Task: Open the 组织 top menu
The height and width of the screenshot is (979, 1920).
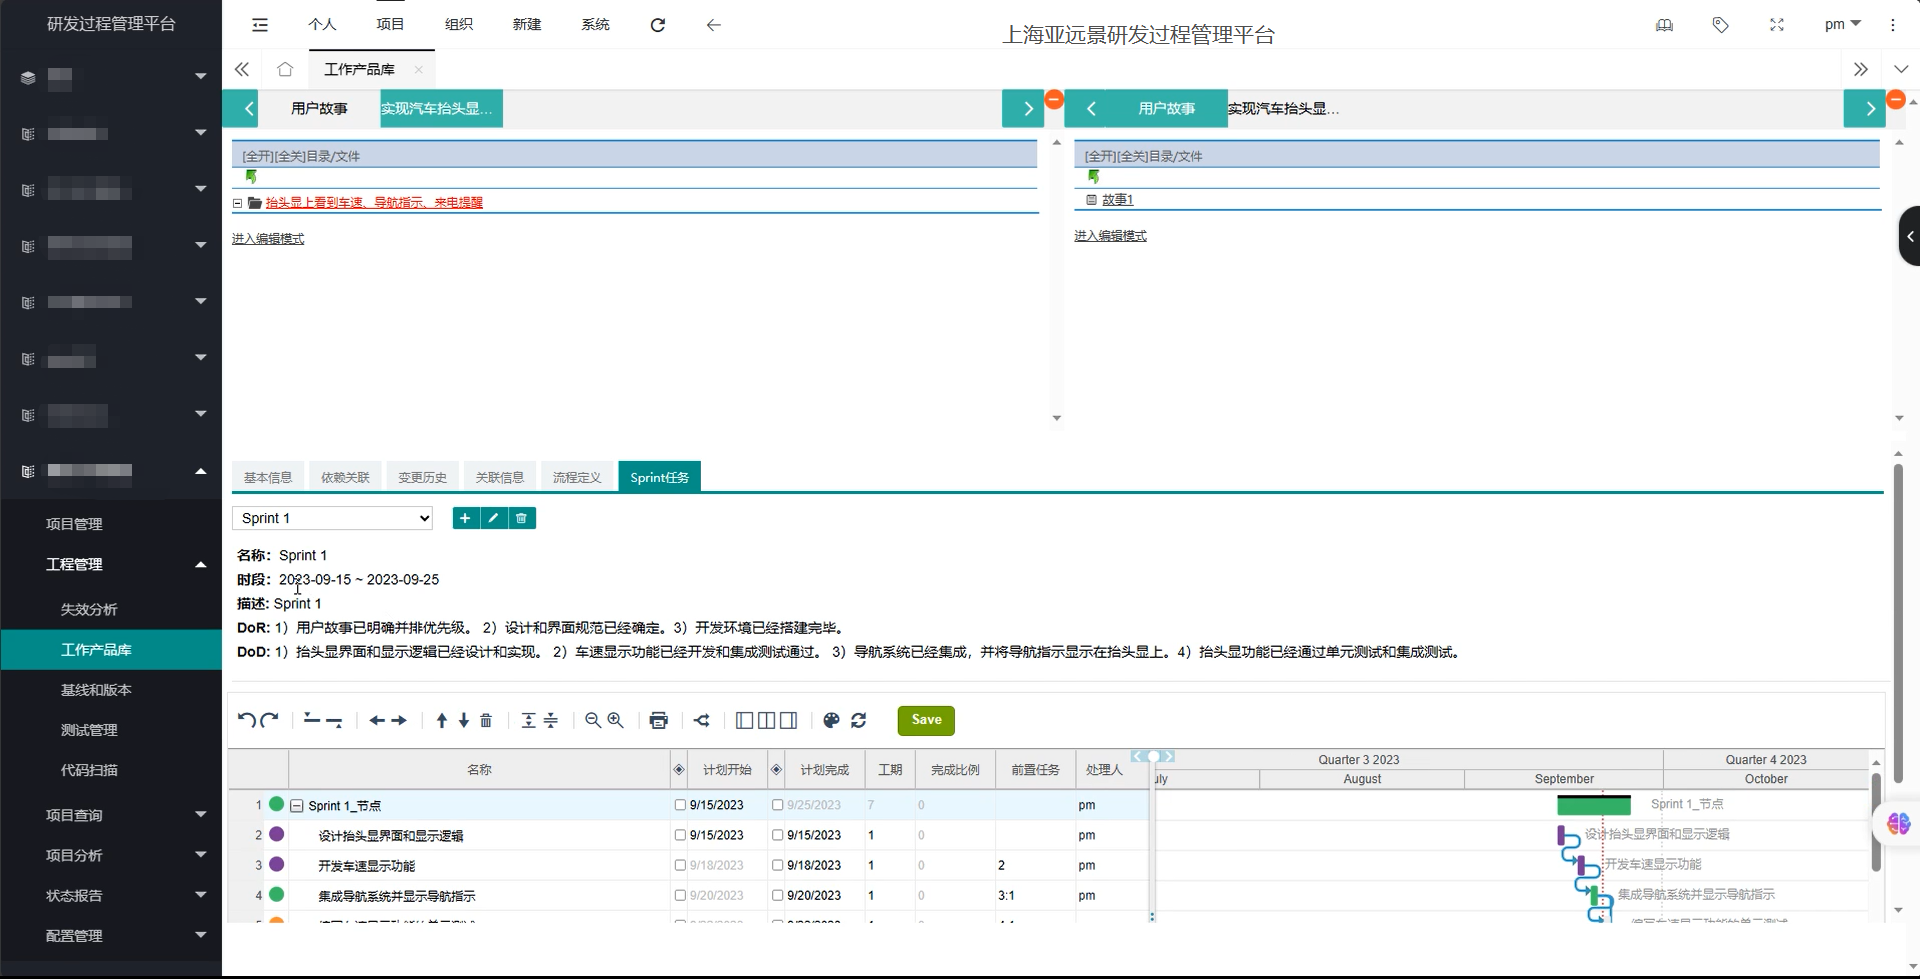Action: [x=459, y=24]
